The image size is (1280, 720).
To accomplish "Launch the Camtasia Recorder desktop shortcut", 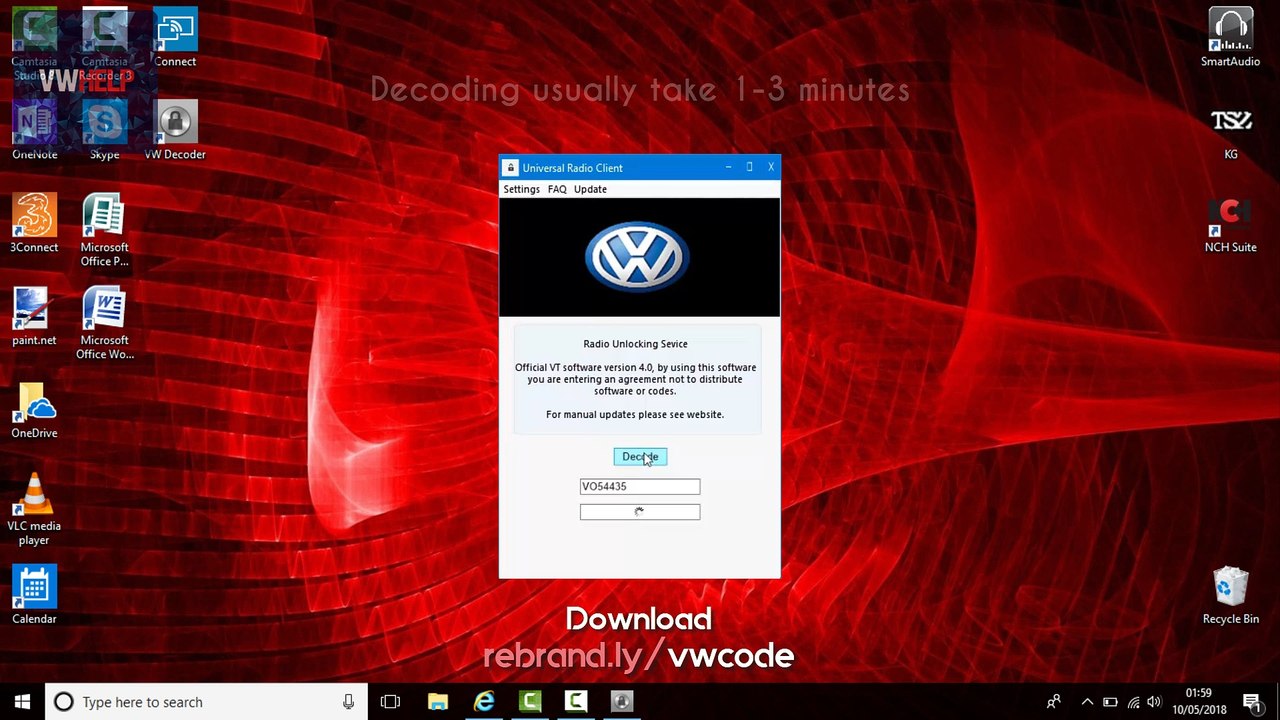I will [x=105, y=45].
